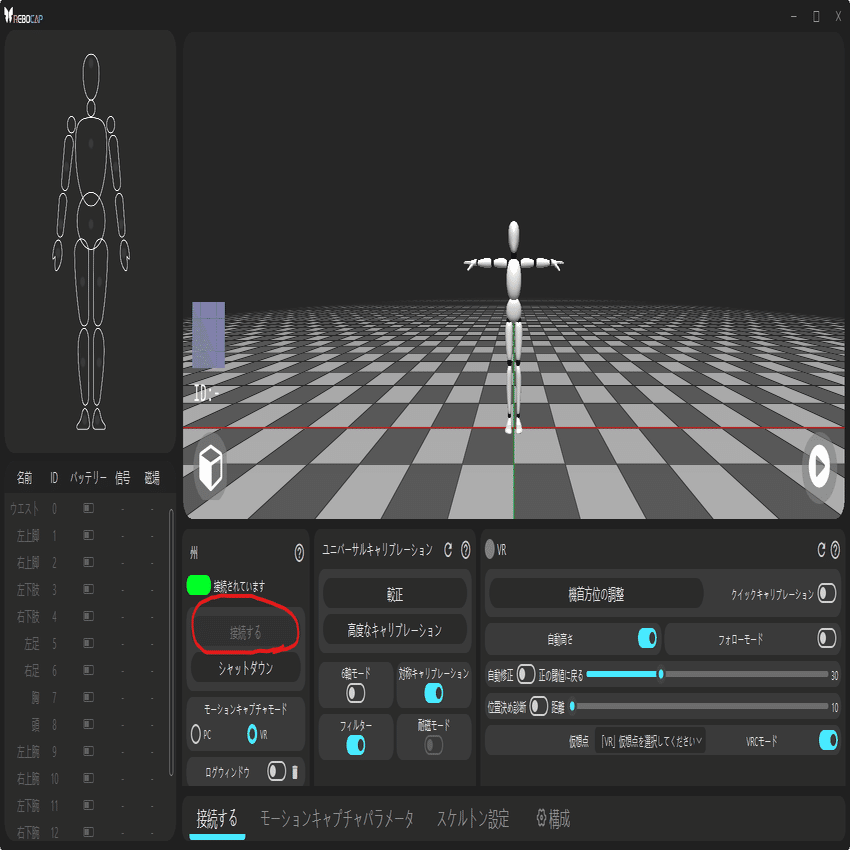Screen dimensions: 850x850
Task: Select the VR motion capture mode
Action: (252, 734)
